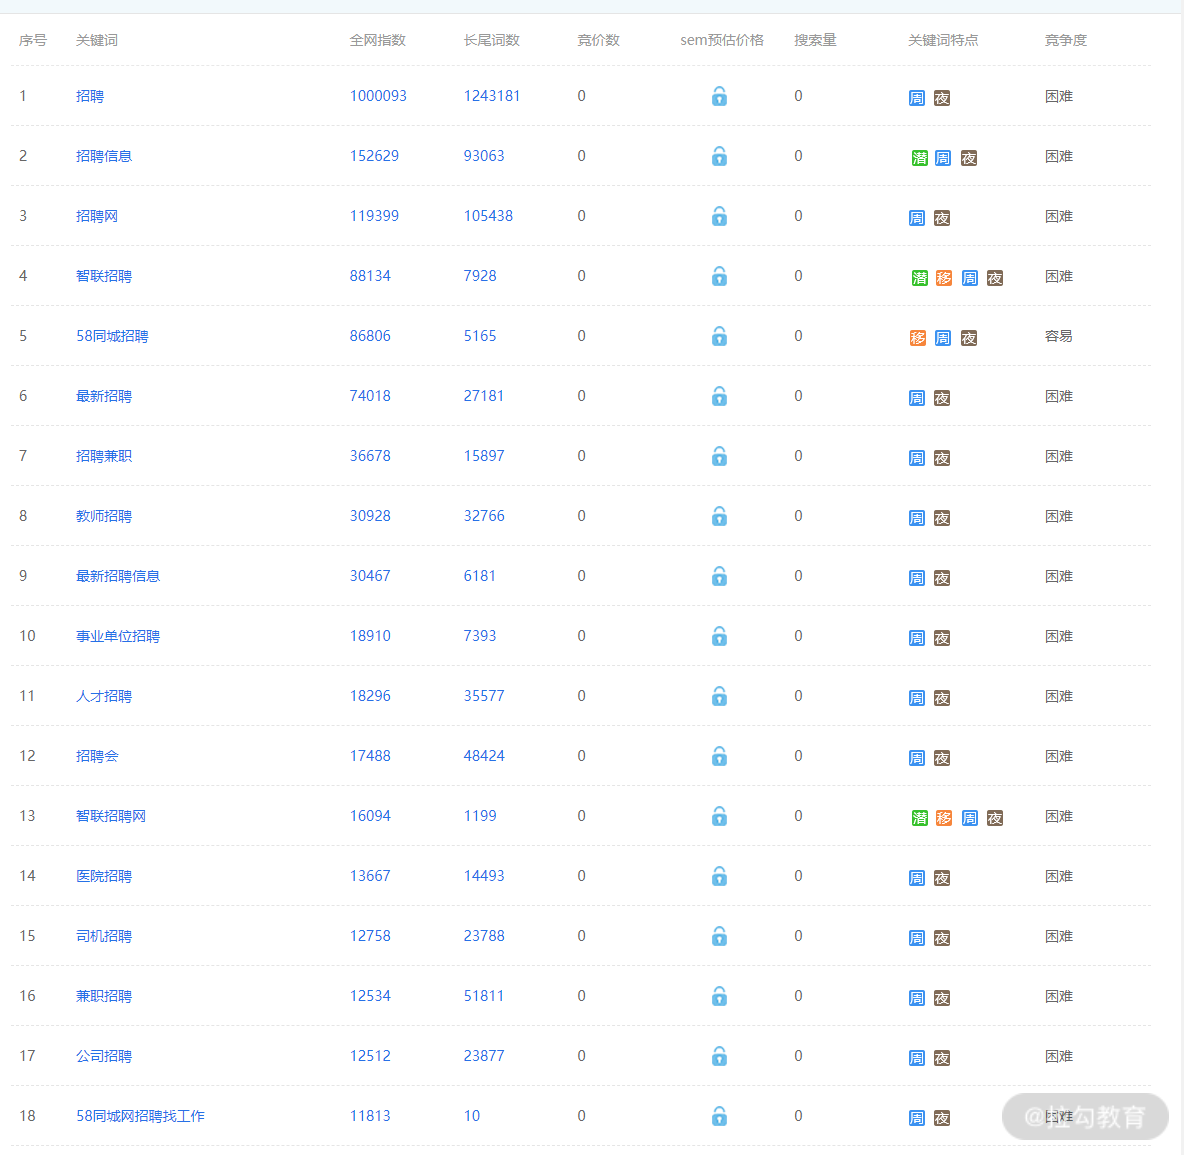Open the keyword link 招聘信息

[104, 156]
